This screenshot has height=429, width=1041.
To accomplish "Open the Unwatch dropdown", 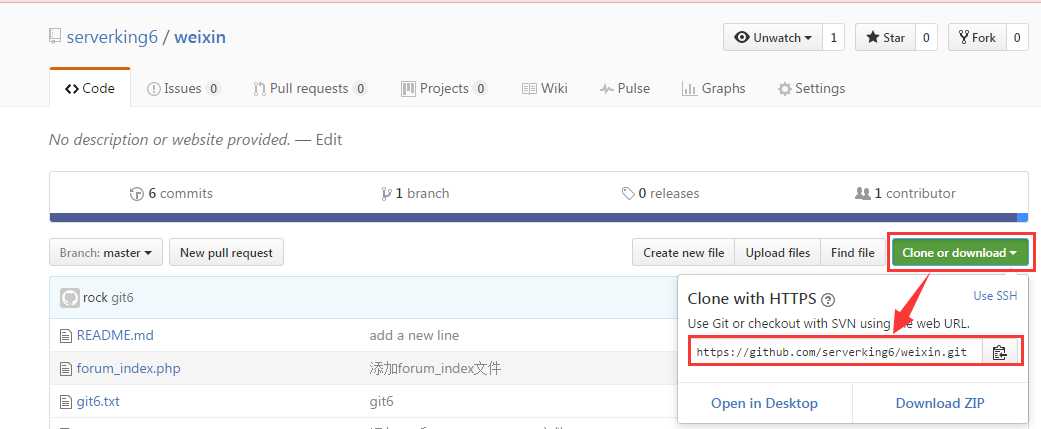I will pyautogui.click(x=773, y=38).
